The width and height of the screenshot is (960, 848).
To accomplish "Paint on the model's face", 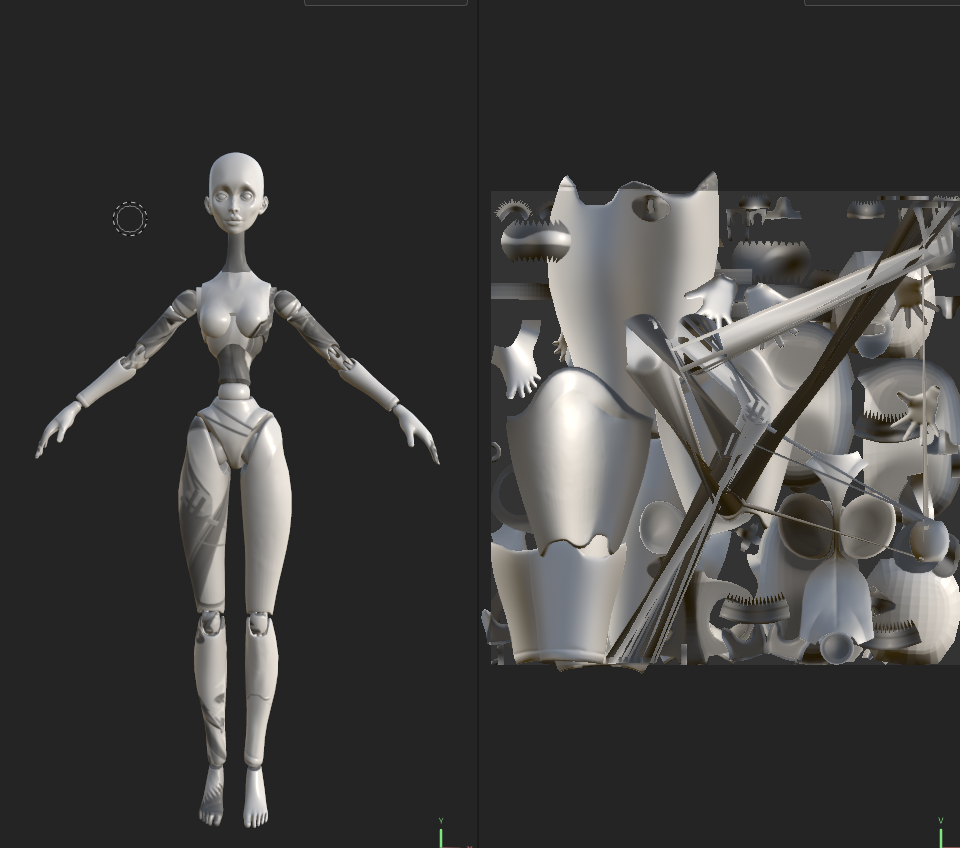I will click(x=236, y=205).
